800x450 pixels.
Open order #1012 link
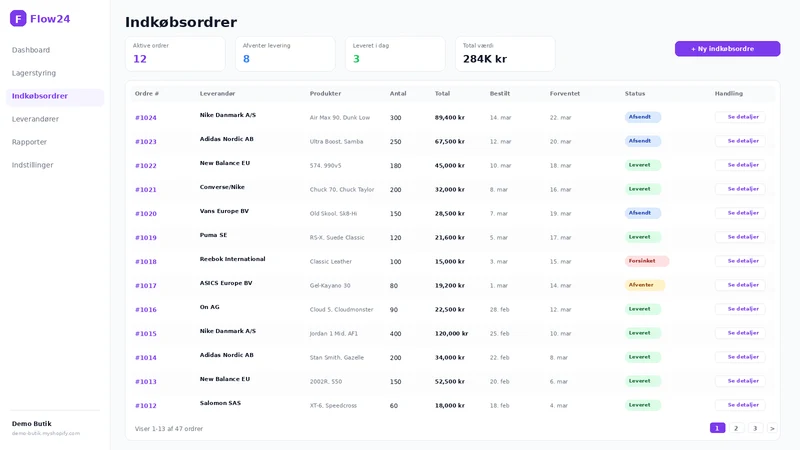(x=145, y=406)
